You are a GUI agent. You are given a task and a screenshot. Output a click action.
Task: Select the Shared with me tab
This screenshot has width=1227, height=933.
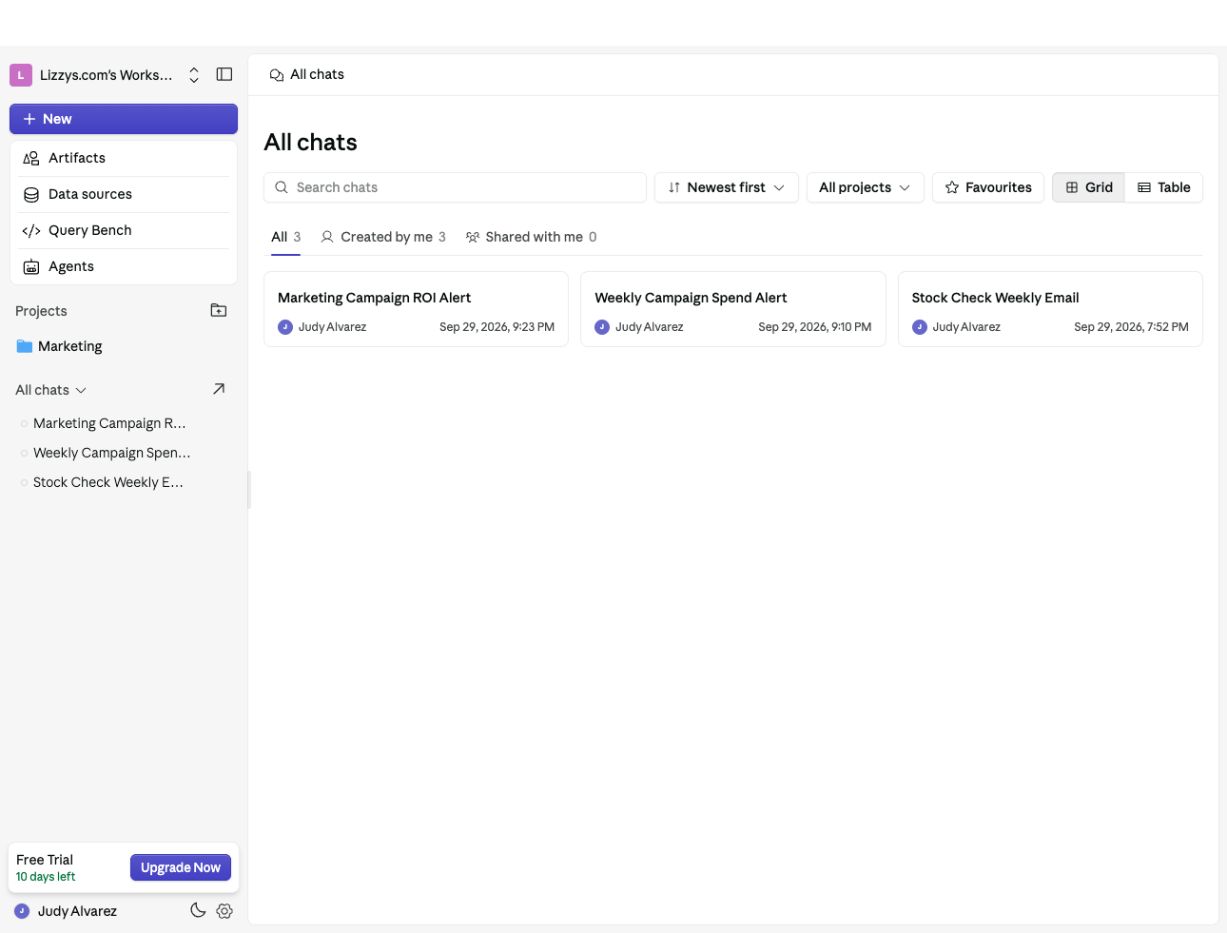coord(531,237)
